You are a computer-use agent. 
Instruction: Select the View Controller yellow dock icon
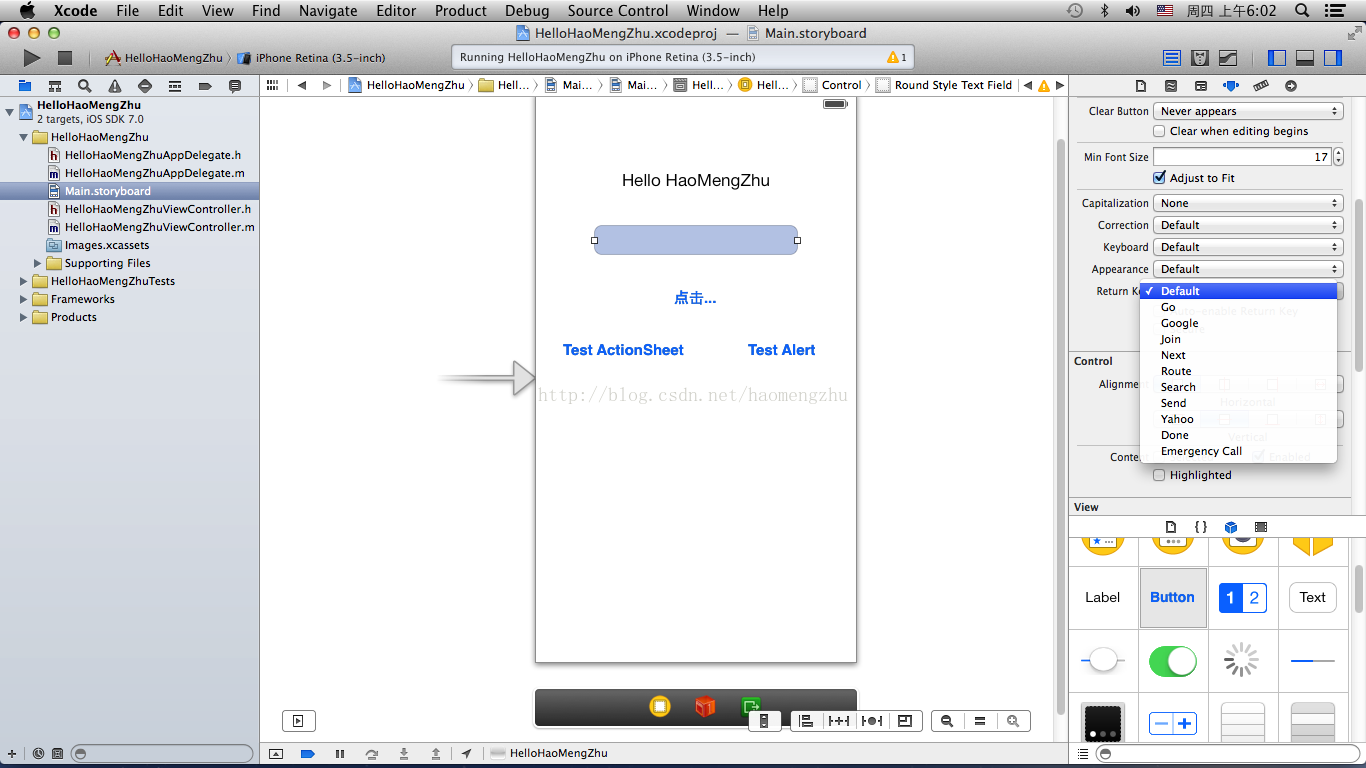click(660, 707)
